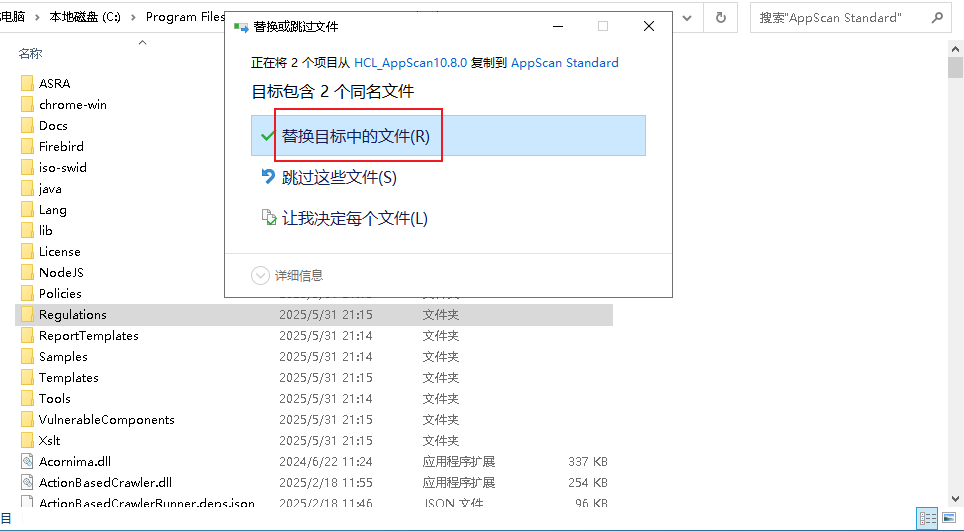
Task: Choose Let me decide for each file
Action: click(355, 218)
